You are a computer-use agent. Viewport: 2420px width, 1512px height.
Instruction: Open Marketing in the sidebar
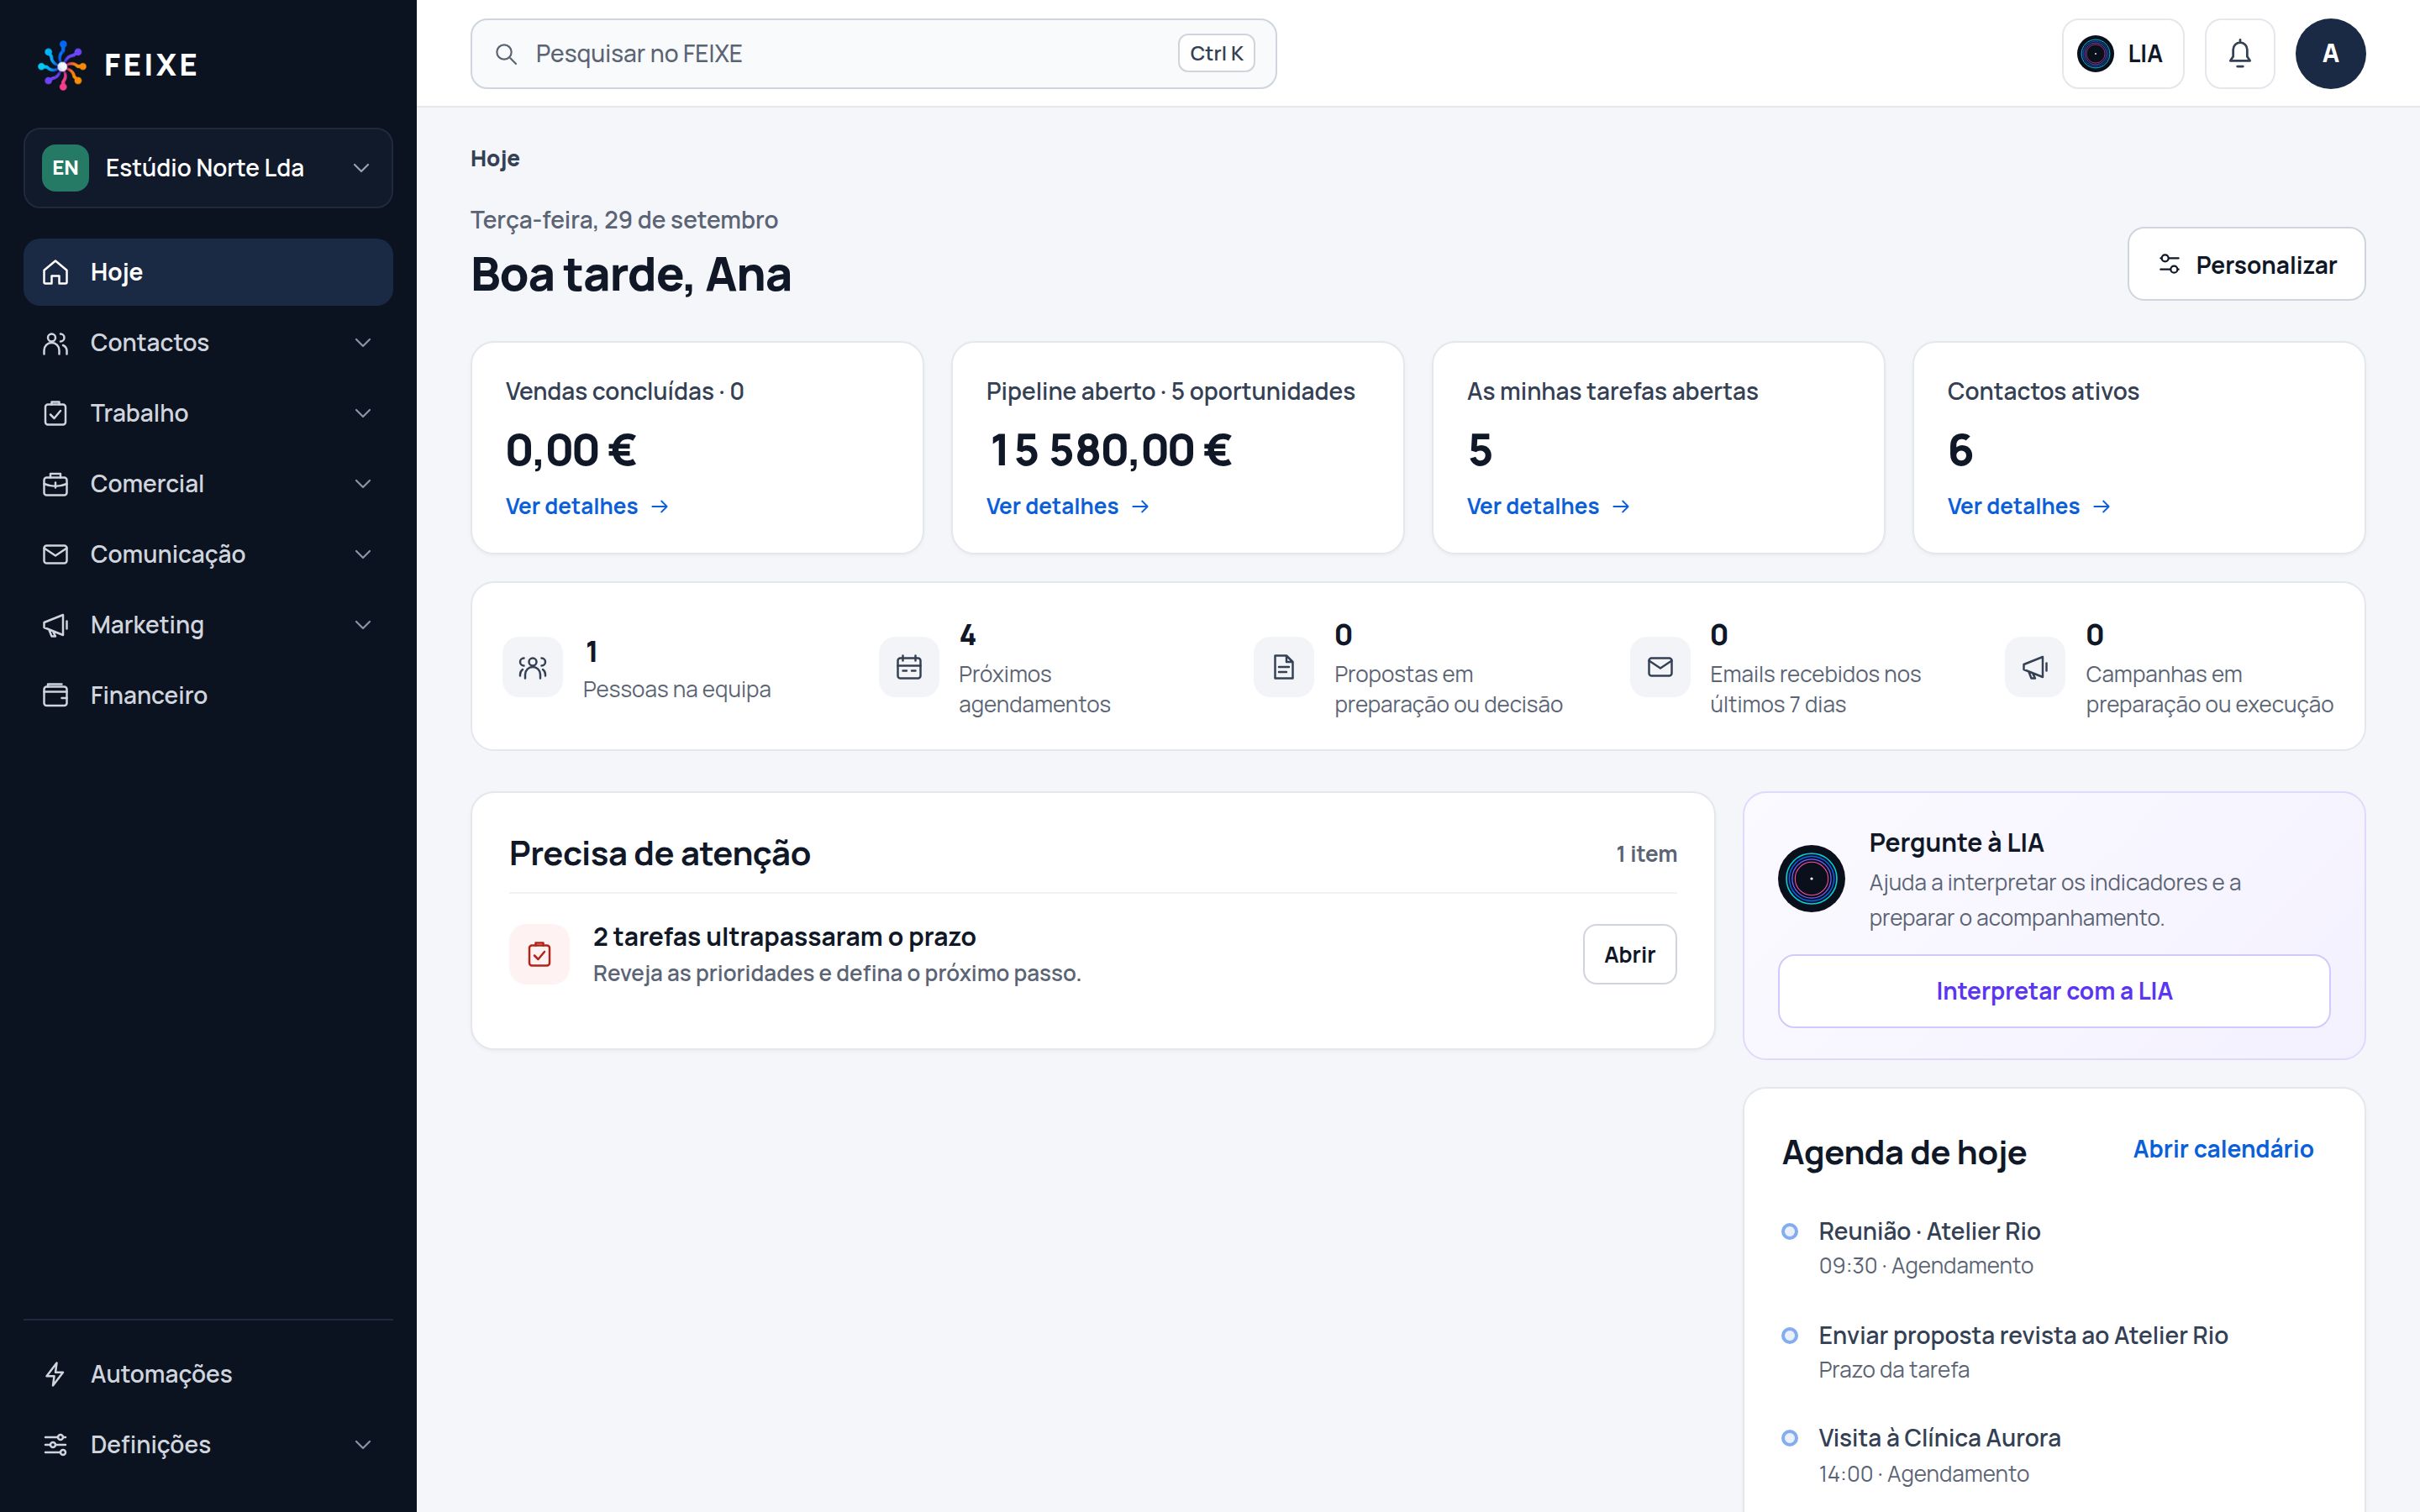click(x=208, y=625)
